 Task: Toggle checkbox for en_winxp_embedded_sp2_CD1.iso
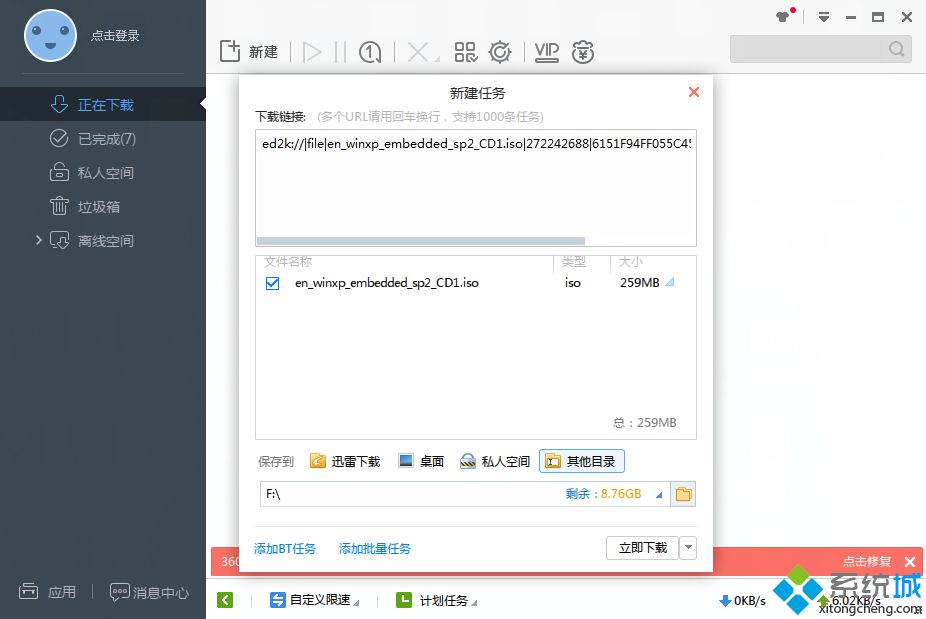272,283
